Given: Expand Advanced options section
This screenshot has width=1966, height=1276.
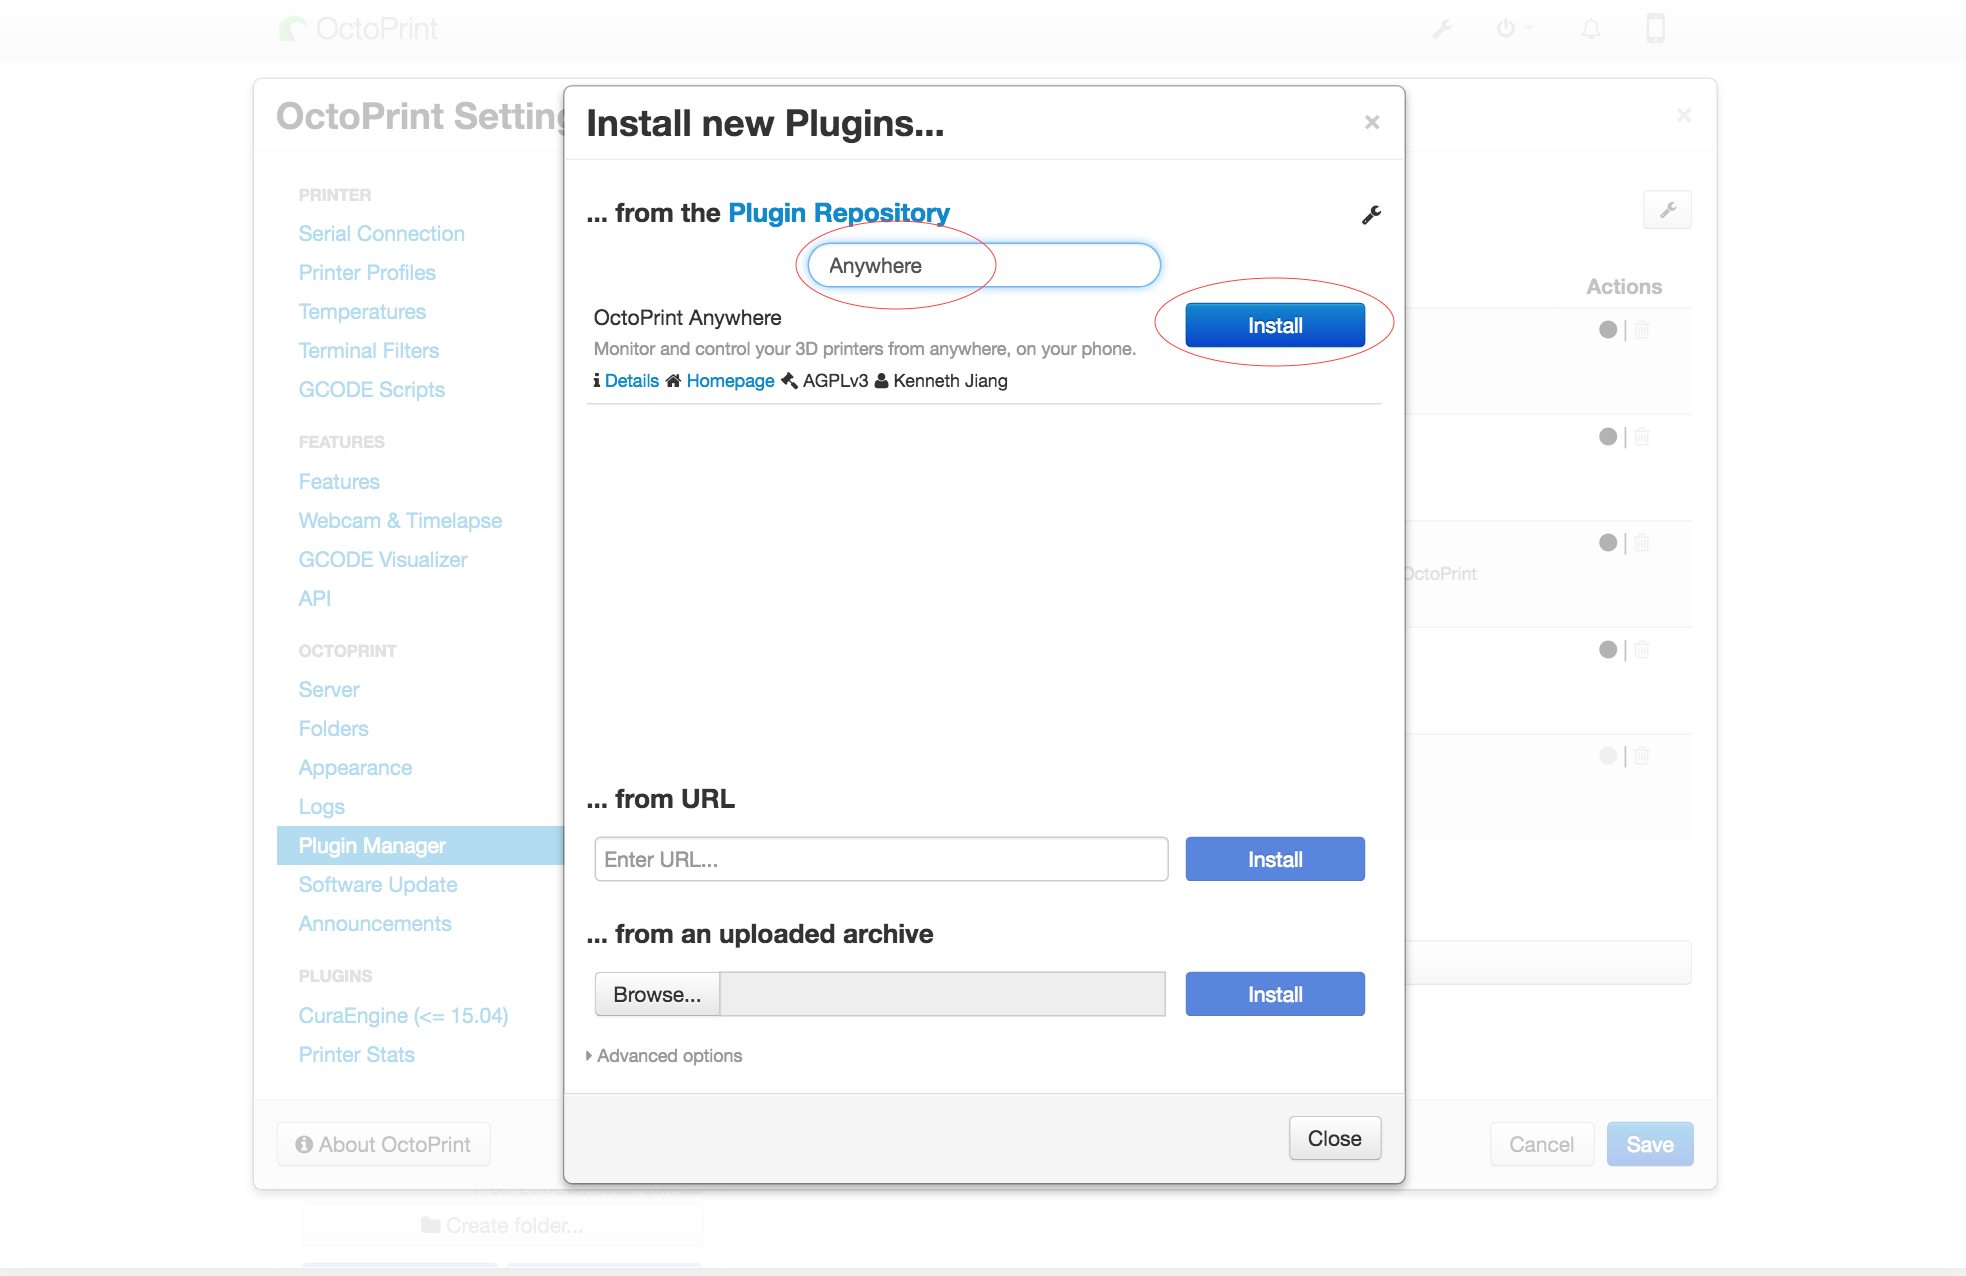Looking at the screenshot, I should click(x=665, y=1056).
